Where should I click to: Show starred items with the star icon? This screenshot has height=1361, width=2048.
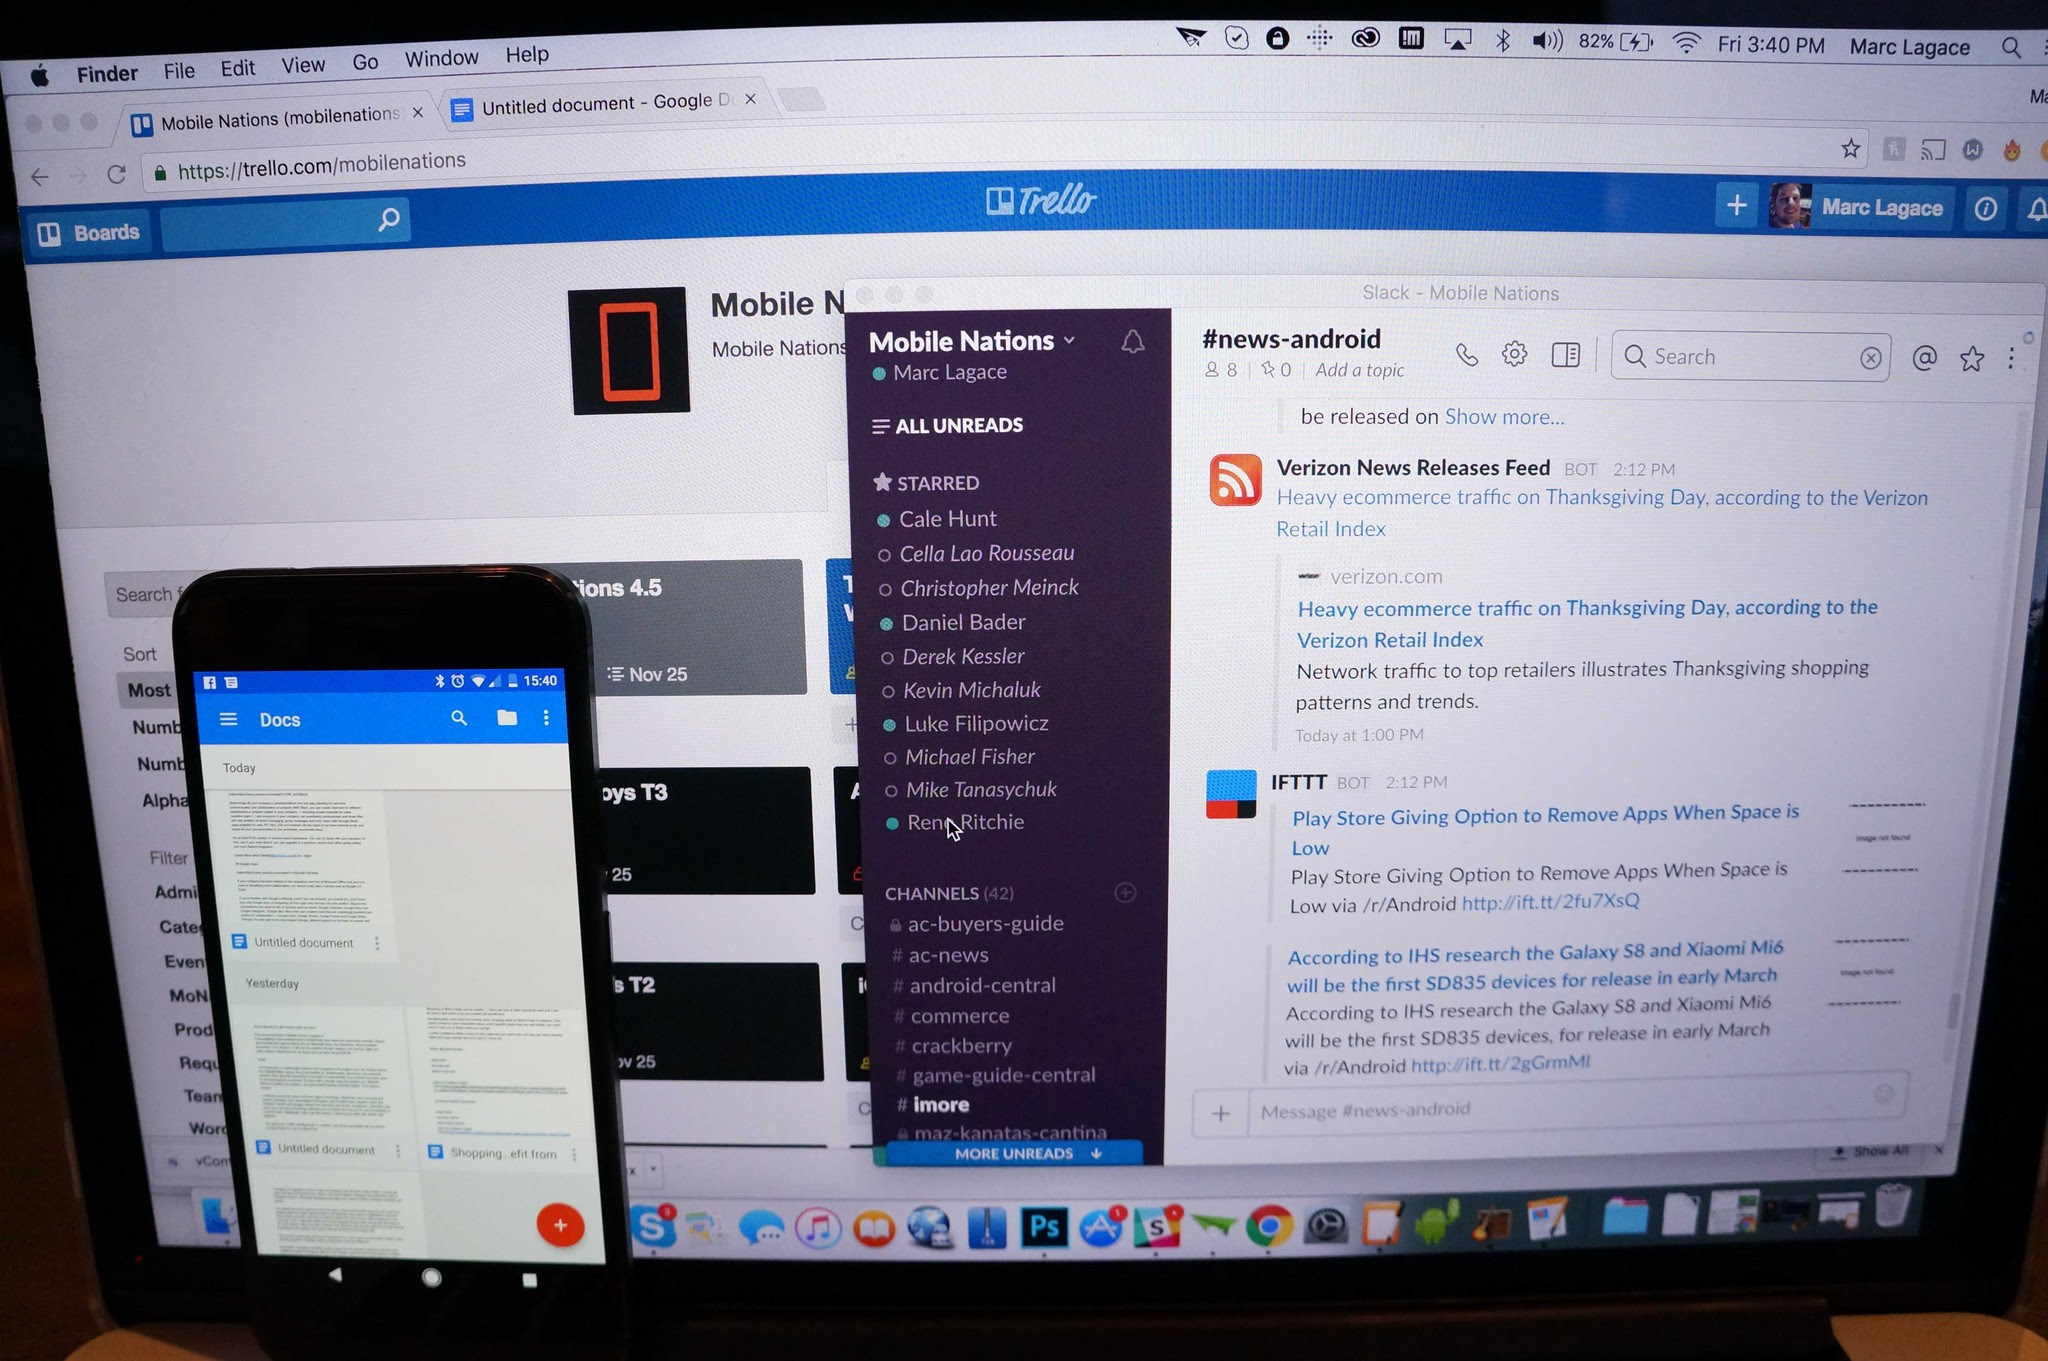point(1971,359)
